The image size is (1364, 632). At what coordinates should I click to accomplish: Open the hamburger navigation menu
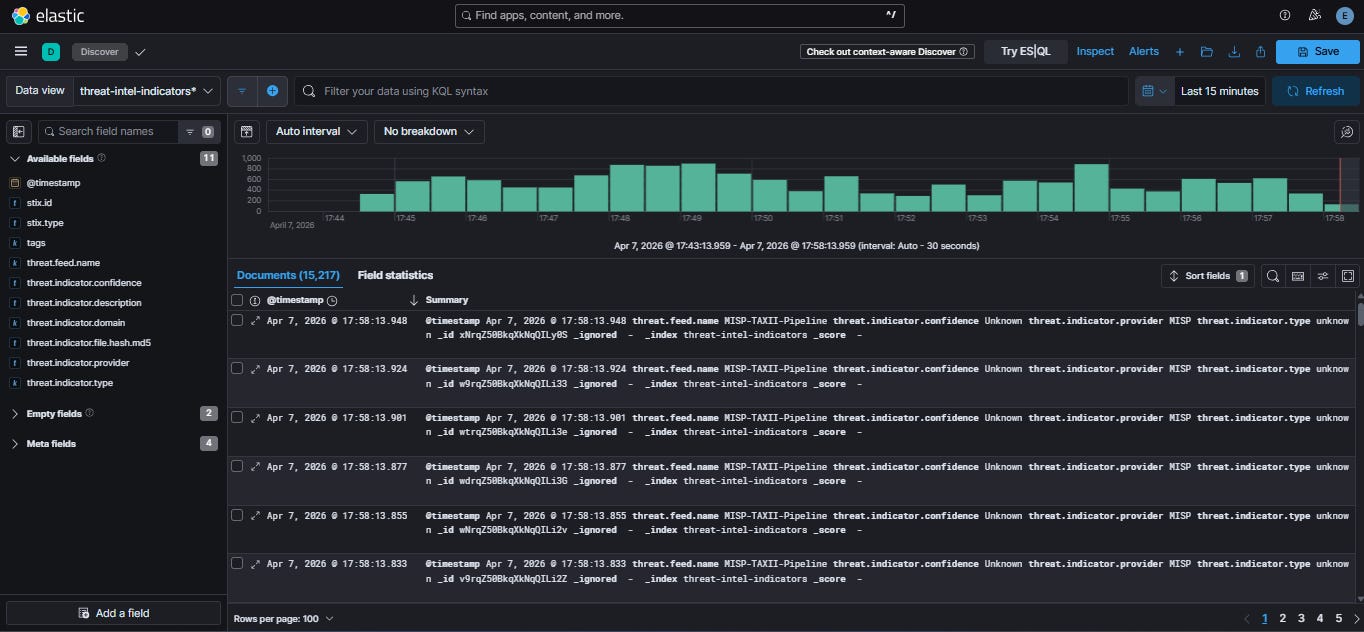tap(21, 51)
